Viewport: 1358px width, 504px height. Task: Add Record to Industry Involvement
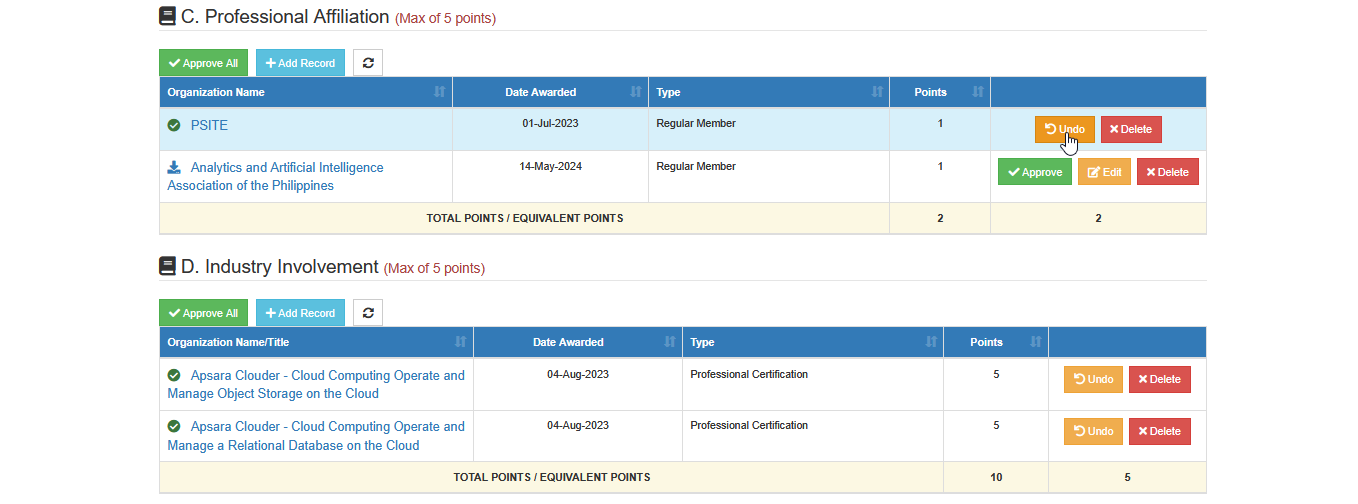300,313
